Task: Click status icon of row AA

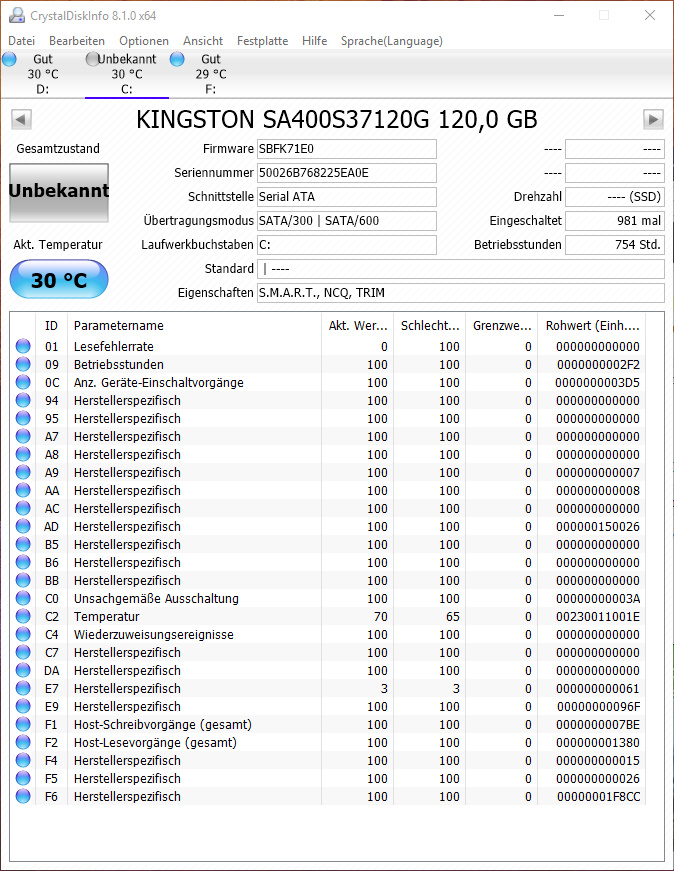Action: click(23, 490)
